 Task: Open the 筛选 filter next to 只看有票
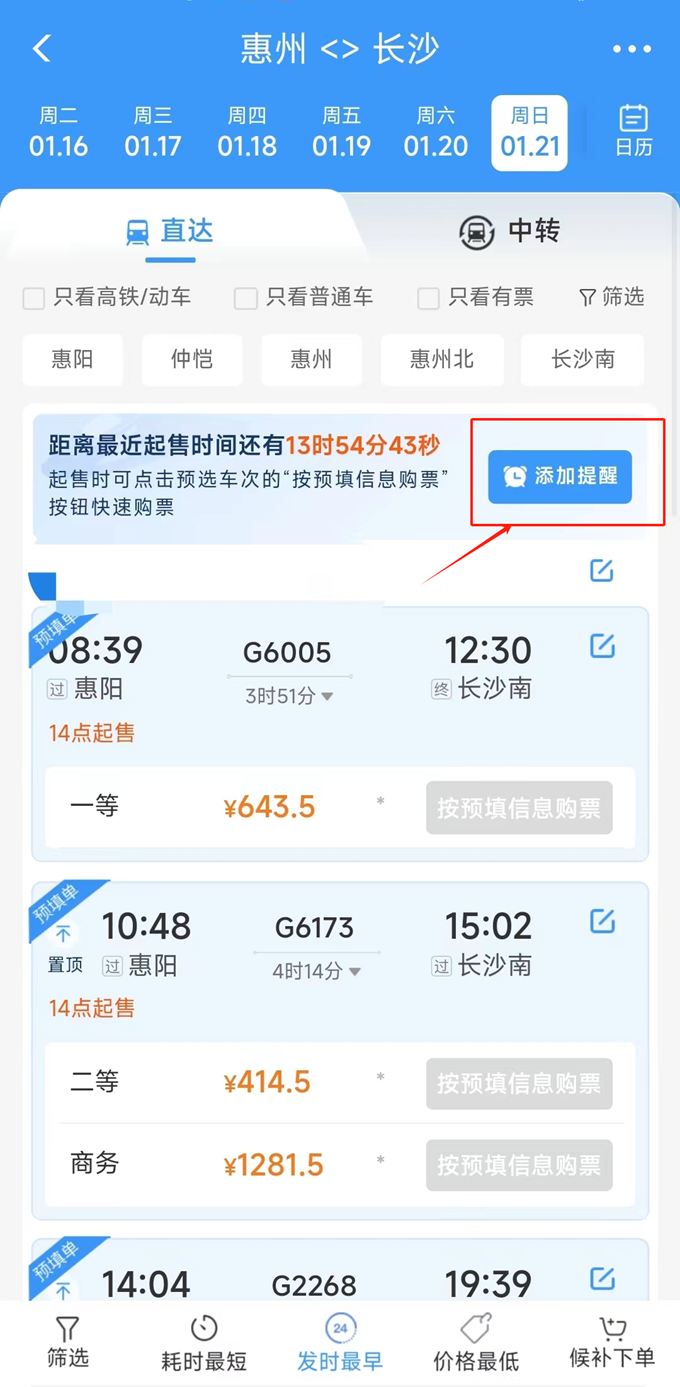coord(612,297)
